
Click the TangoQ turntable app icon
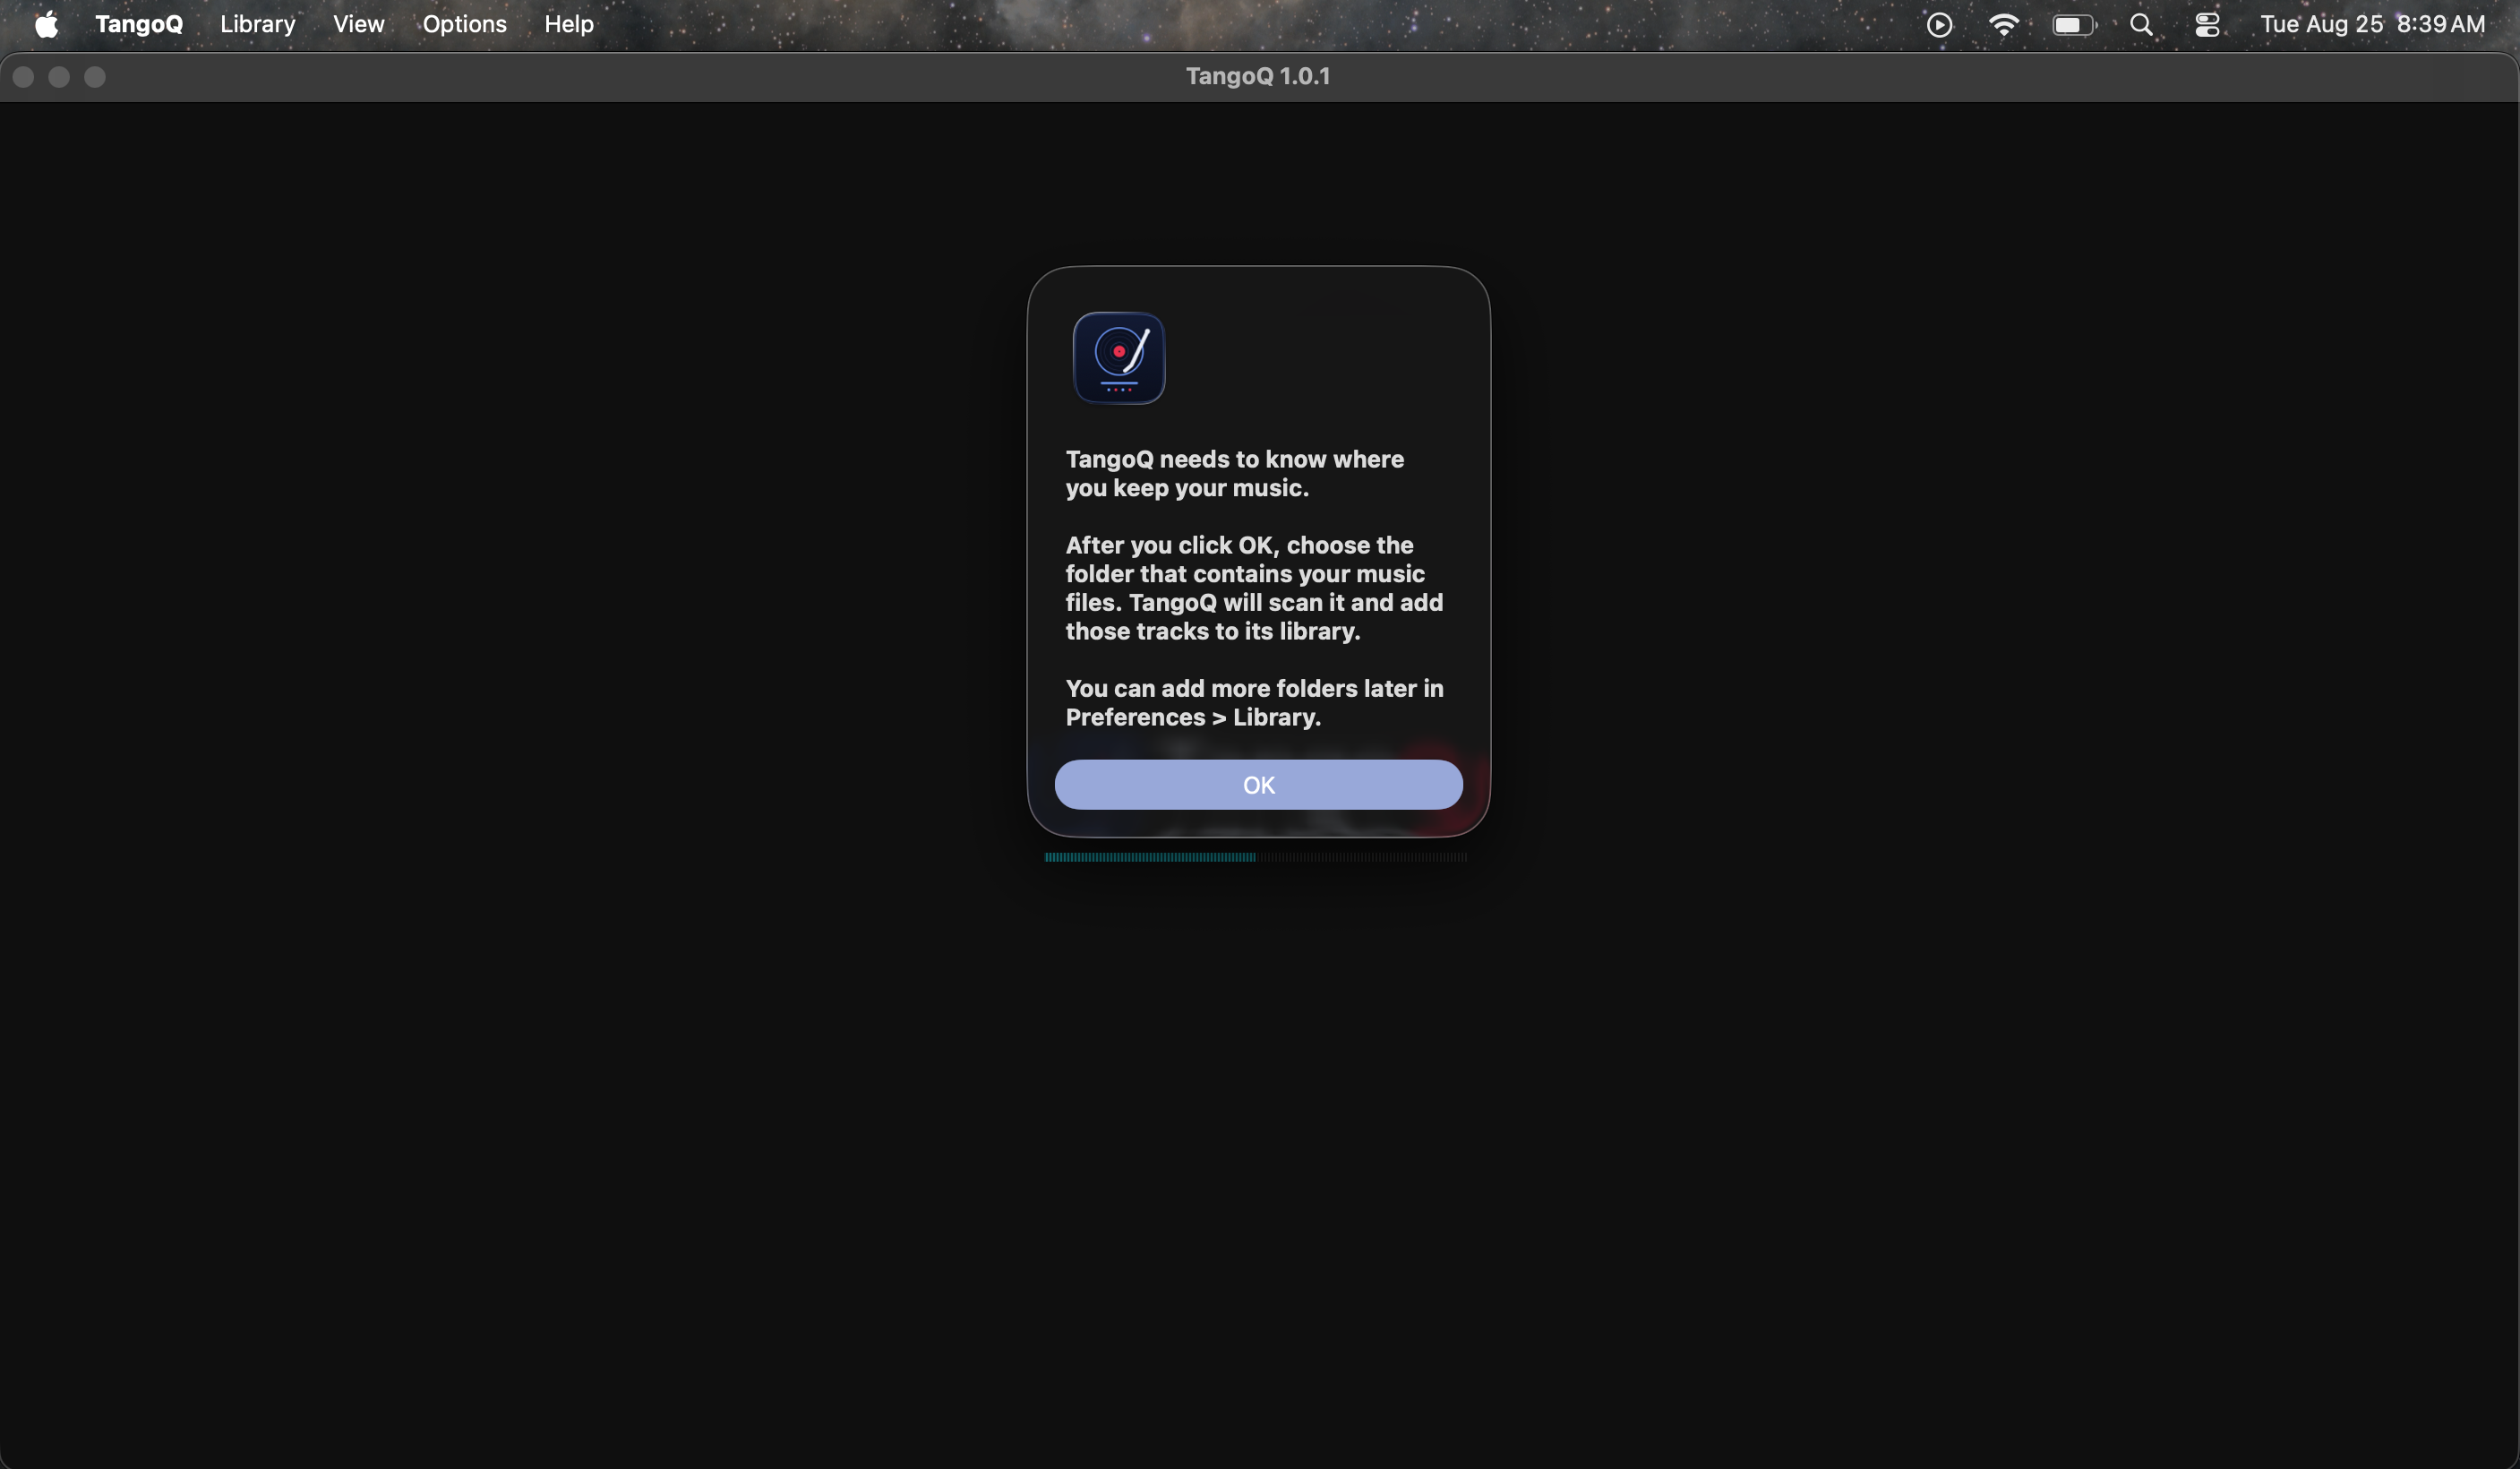coord(1119,358)
